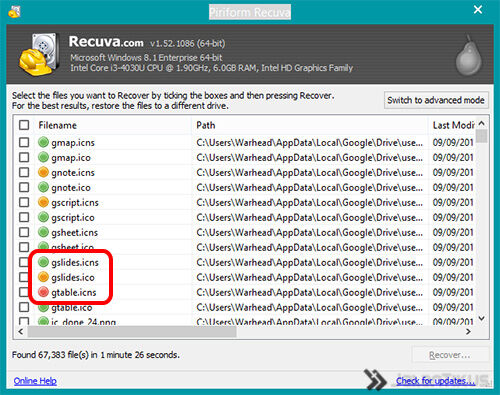Click green status dot for gsheet.icns
This screenshot has height=395, width=500.
43,232
